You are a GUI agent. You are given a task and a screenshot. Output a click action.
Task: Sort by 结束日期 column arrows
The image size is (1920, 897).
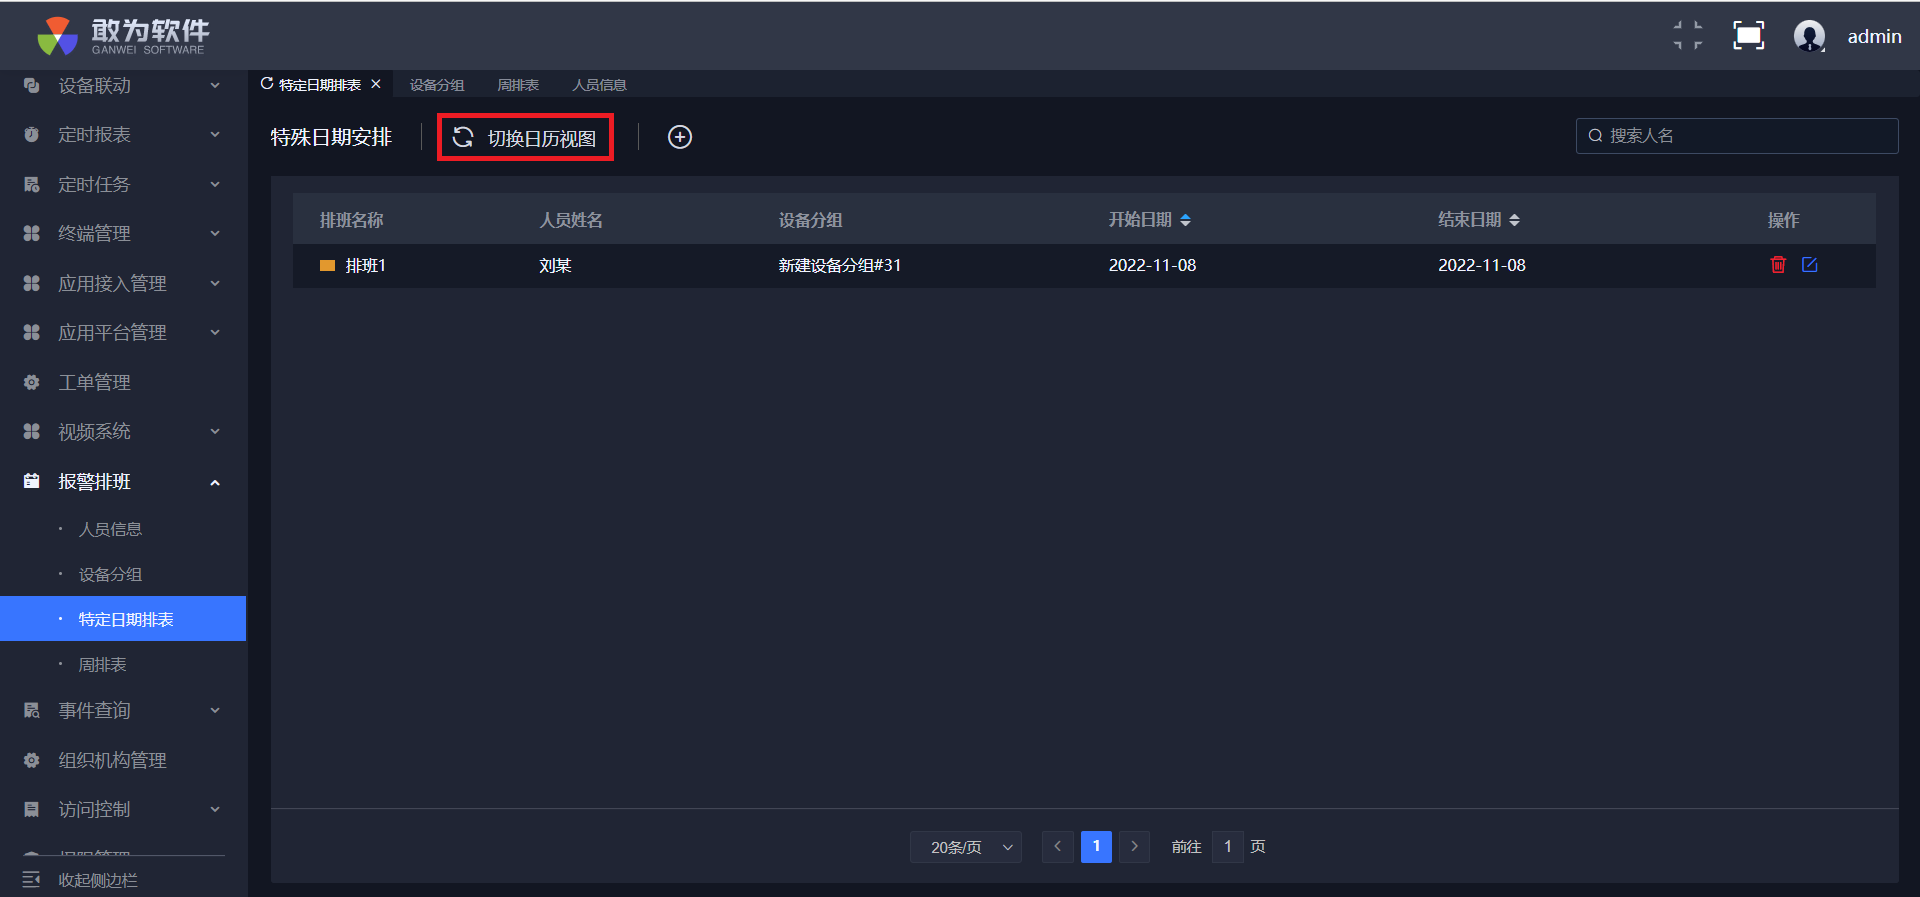(x=1515, y=220)
